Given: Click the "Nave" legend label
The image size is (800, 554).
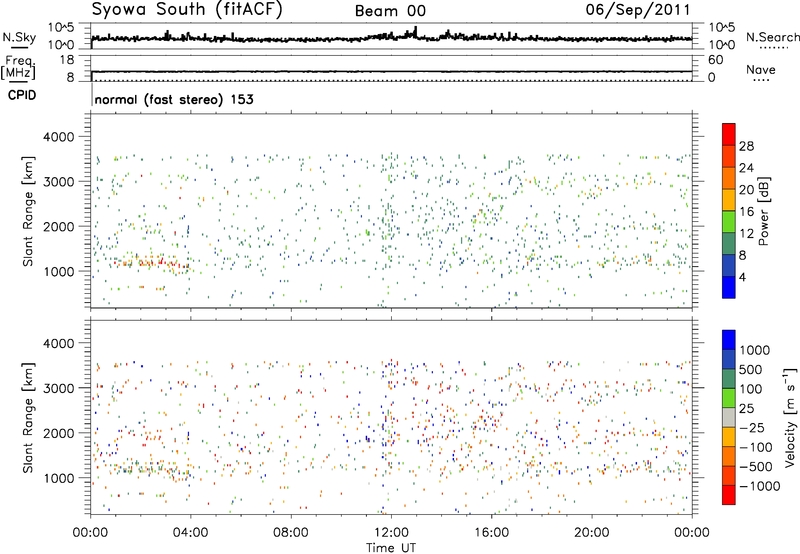Looking at the screenshot, I should (761, 69).
